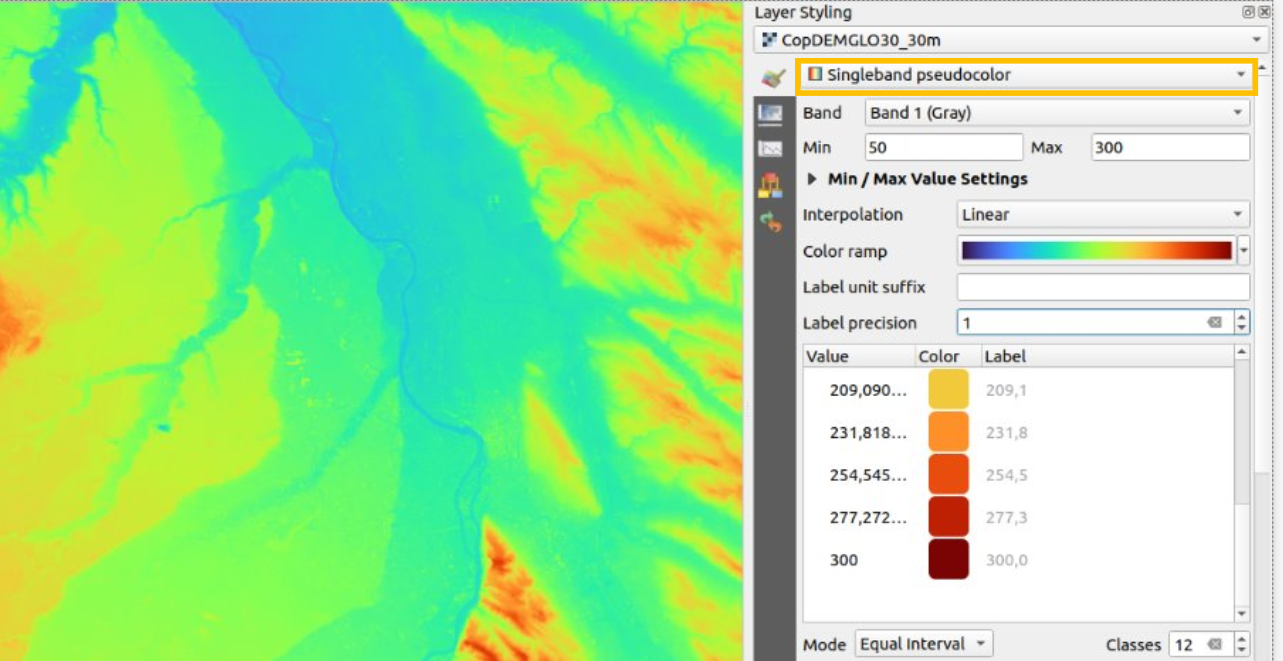Open the Linear interpolation dropdown
Viewport: 1283px width, 661px height.
(1102, 215)
